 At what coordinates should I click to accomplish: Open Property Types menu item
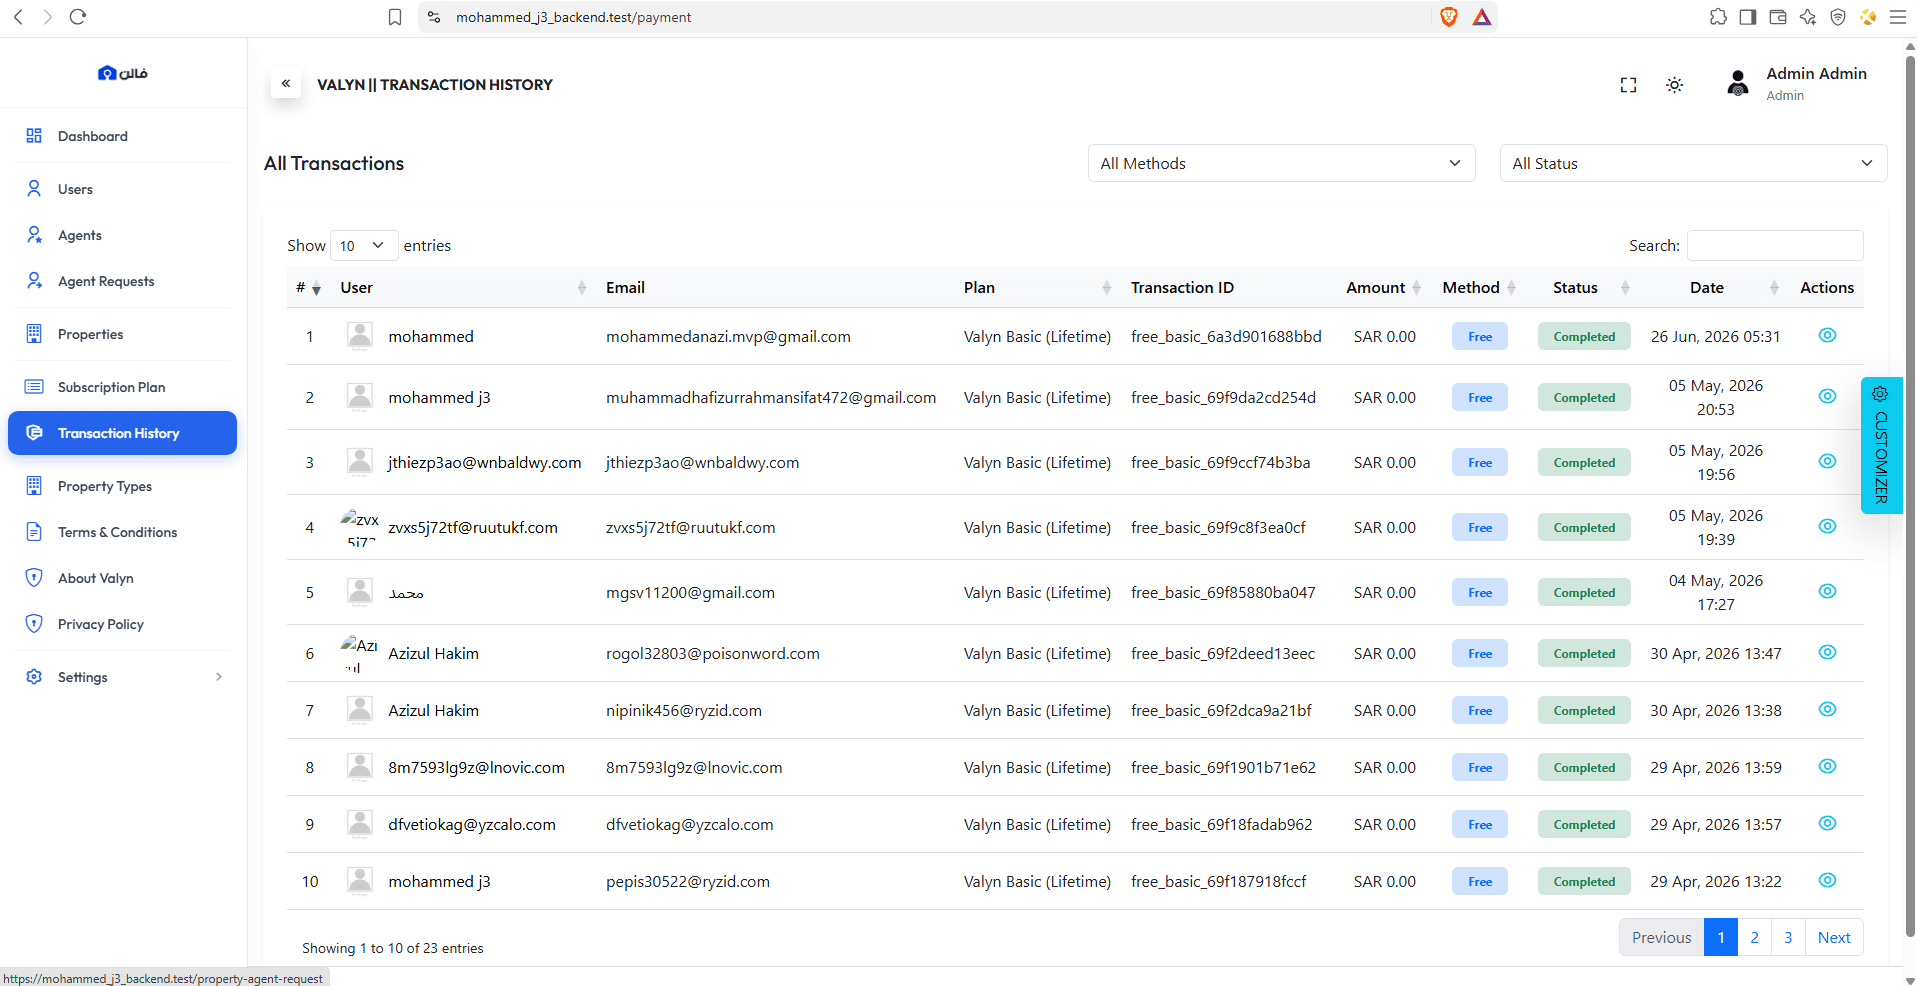(x=122, y=486)
